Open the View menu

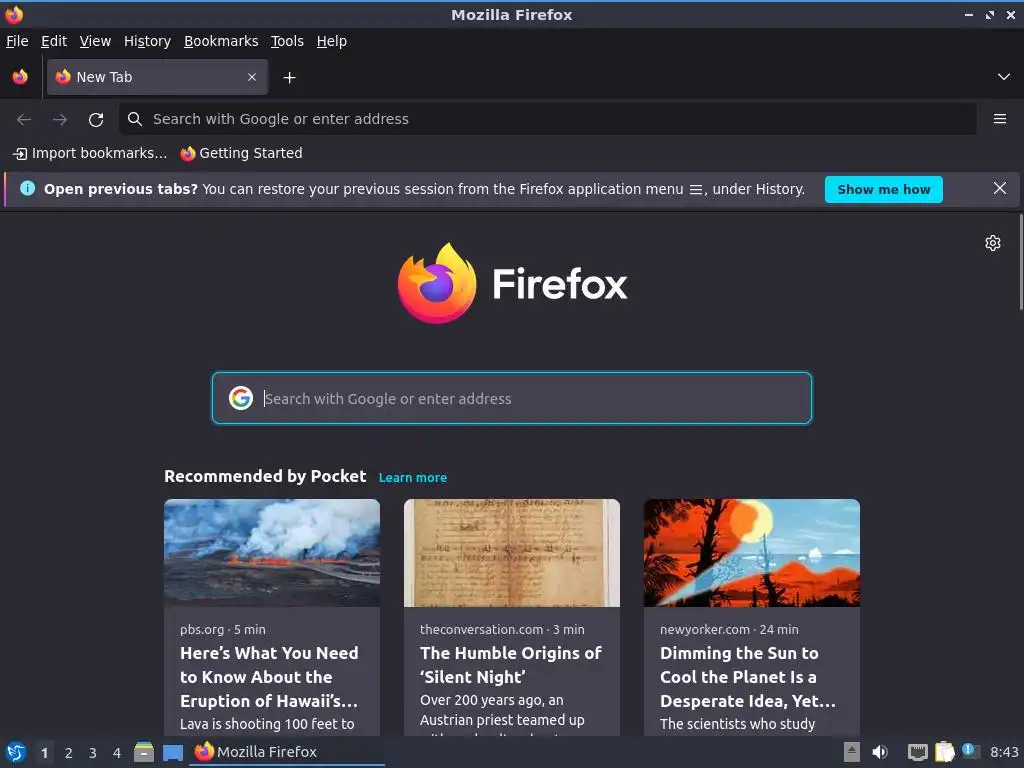95,41
